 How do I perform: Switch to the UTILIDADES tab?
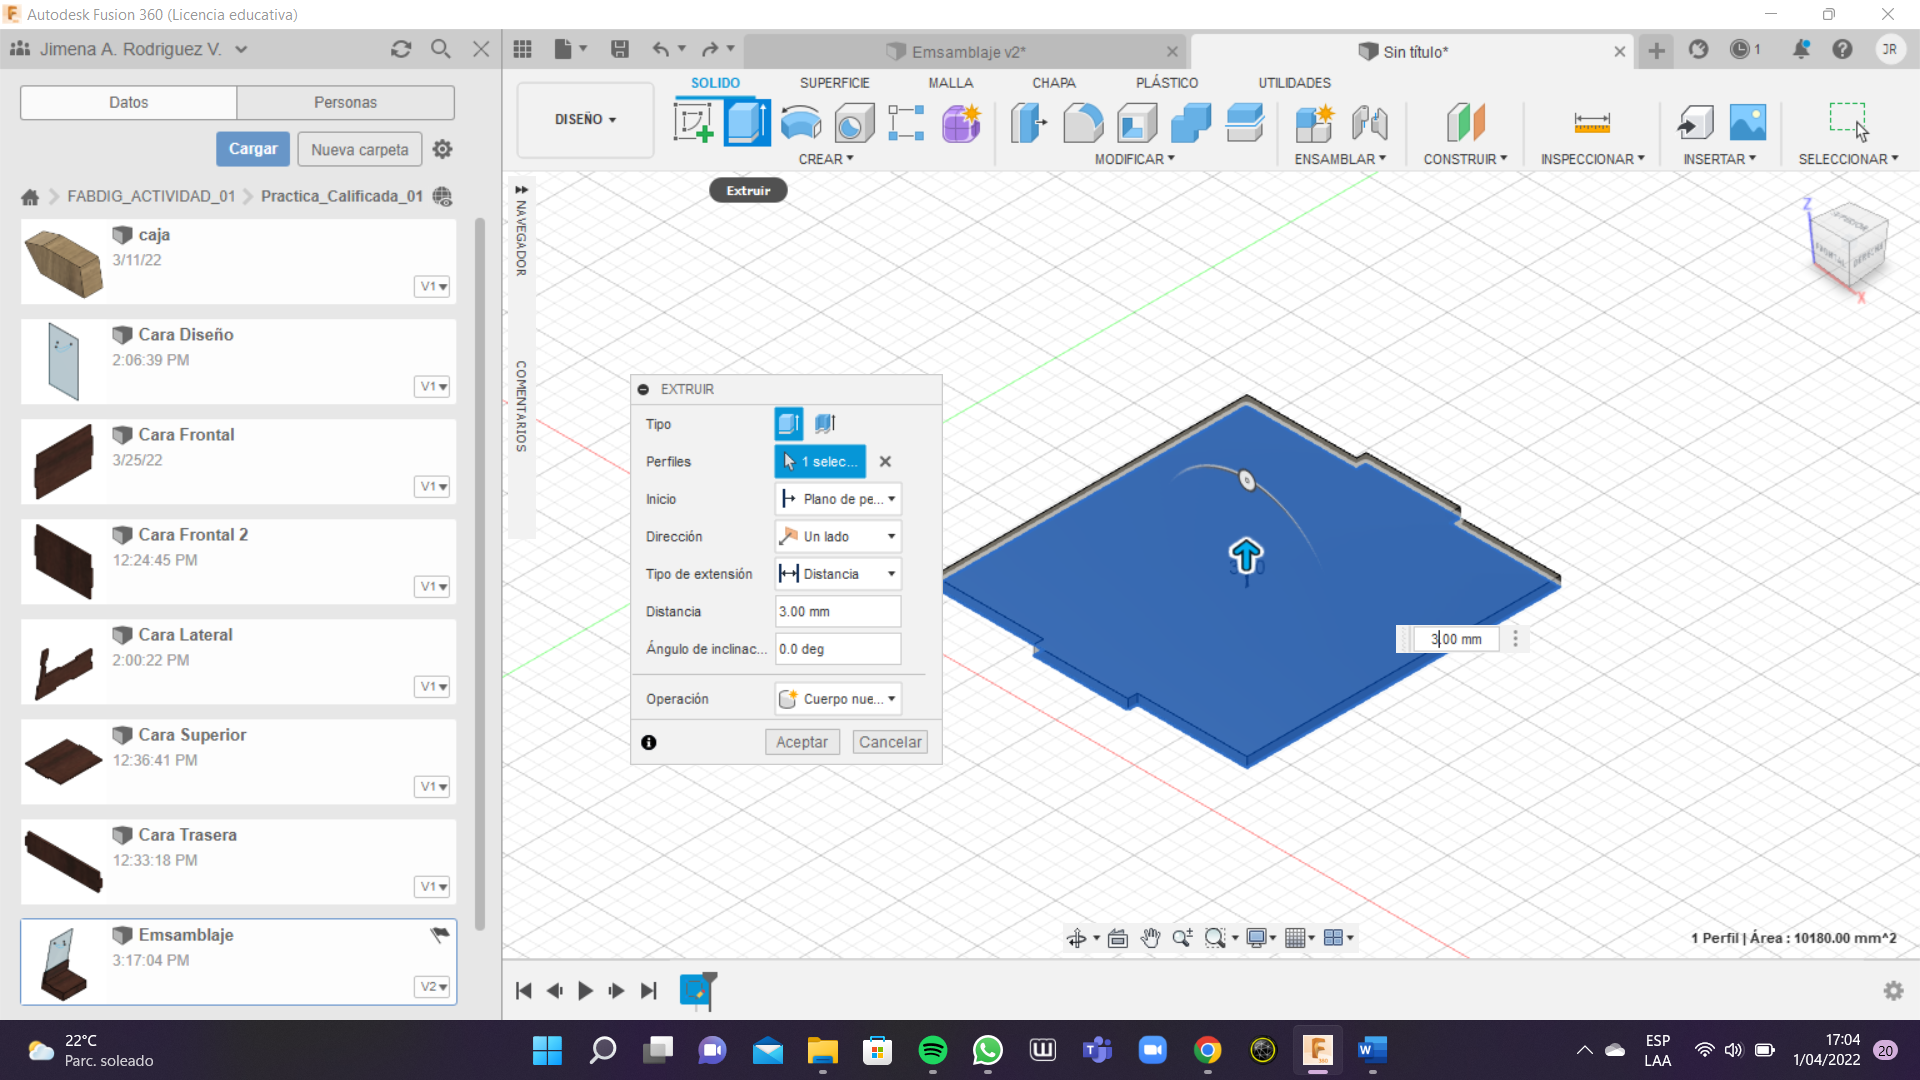click(x=1294, y=83)
